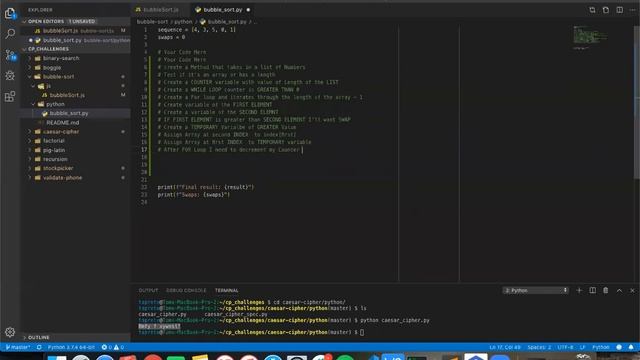Create a new terminal with plus icon
This screenshot has height=360, width=640.
(579, 290)
